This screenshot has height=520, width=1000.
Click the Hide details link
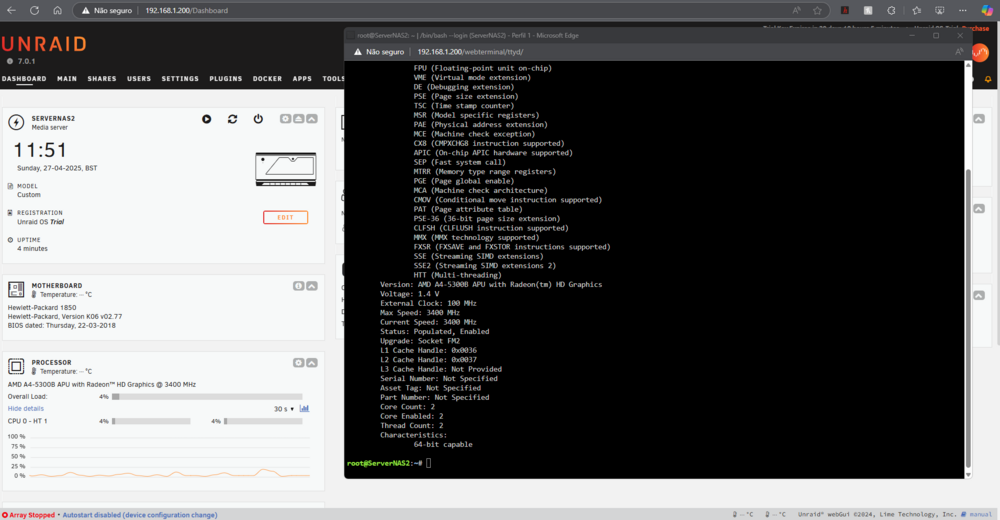26,408
